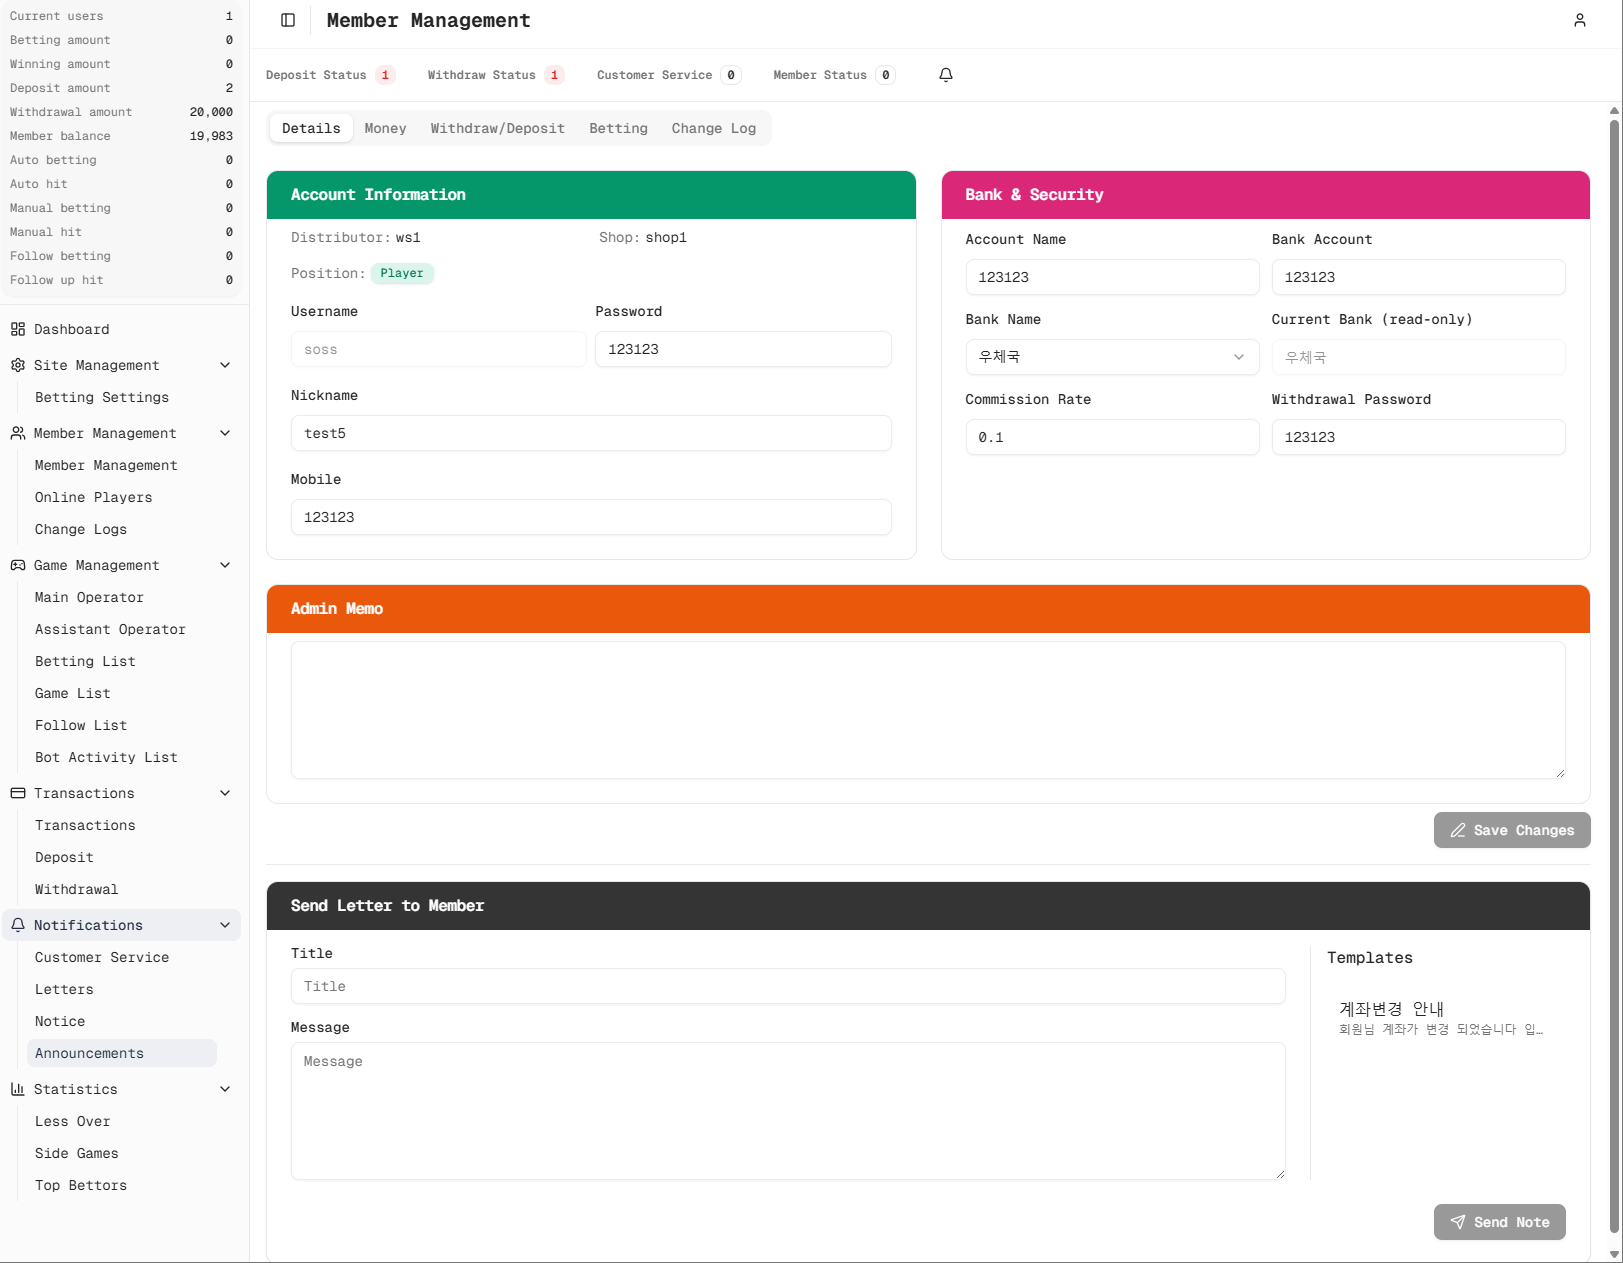1623x1263 pixels.
Task: Collapse the Member Management sidebar section
Action: 225,433
